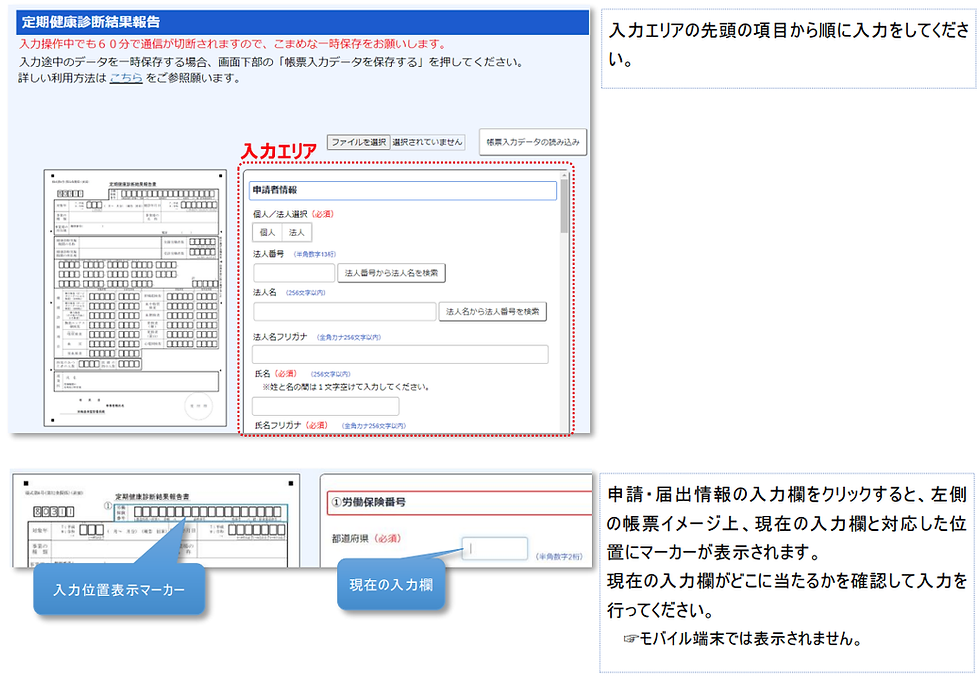Click the ファイルを選択 button
Screen dimensions: 980x680
(359, 142)
